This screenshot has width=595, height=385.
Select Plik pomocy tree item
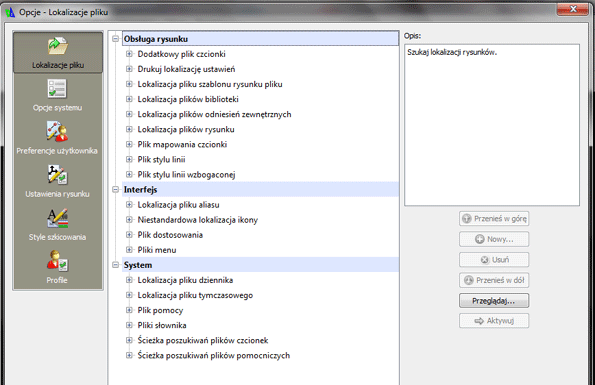pyautogui.click(x=160, y=310)
